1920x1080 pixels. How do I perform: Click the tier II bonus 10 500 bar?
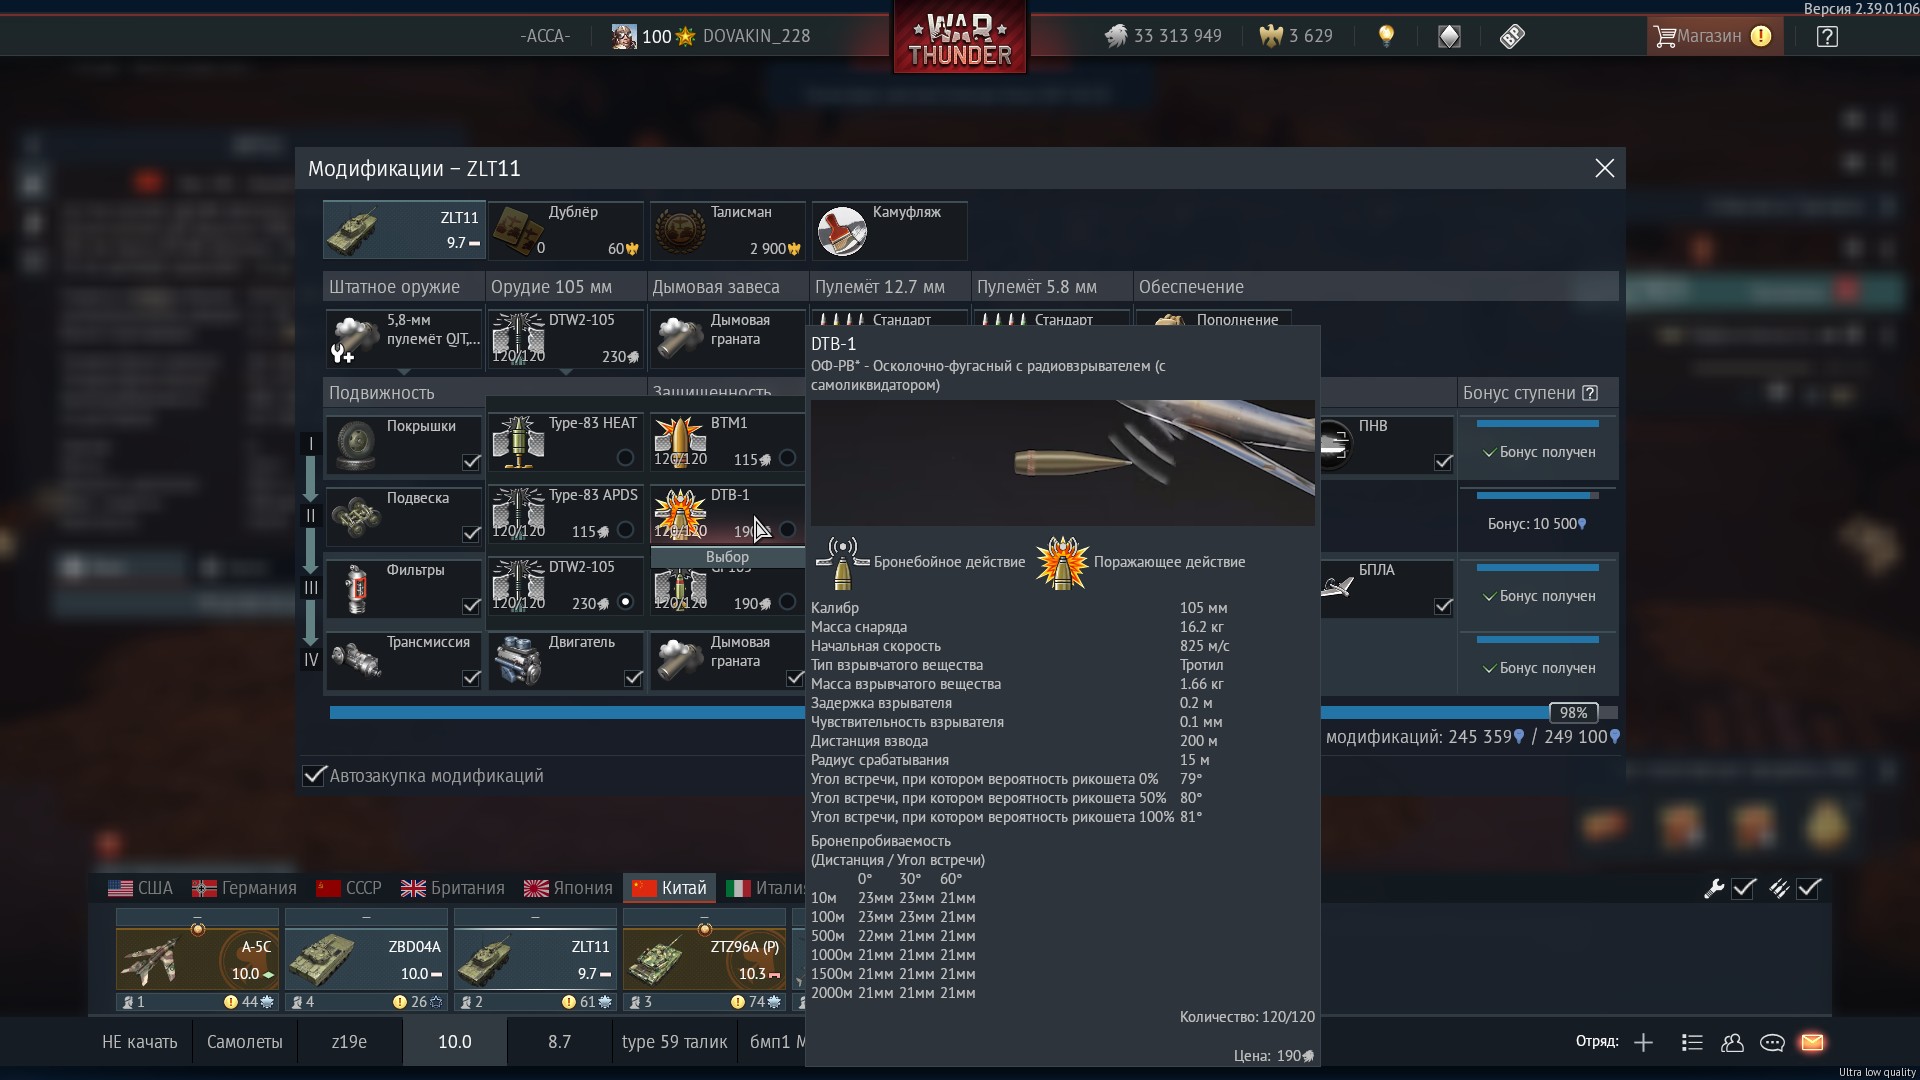1537,496
